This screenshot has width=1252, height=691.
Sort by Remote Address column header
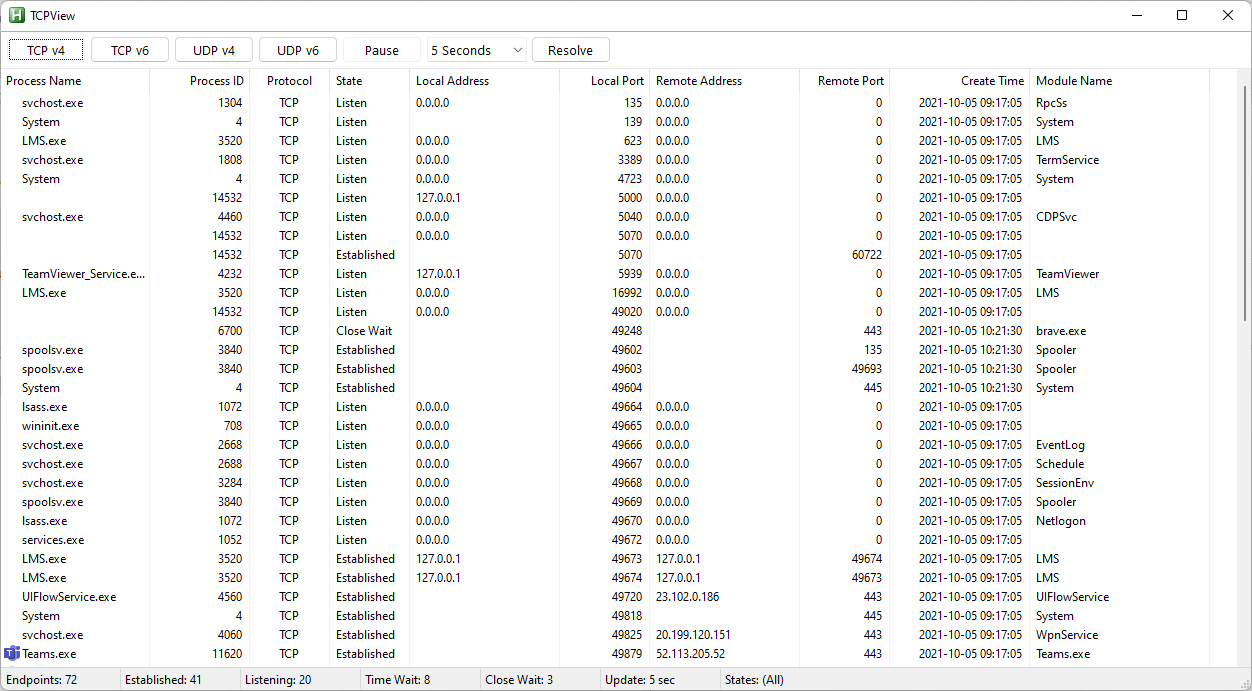pyautogui.click(x=725, y=81)
